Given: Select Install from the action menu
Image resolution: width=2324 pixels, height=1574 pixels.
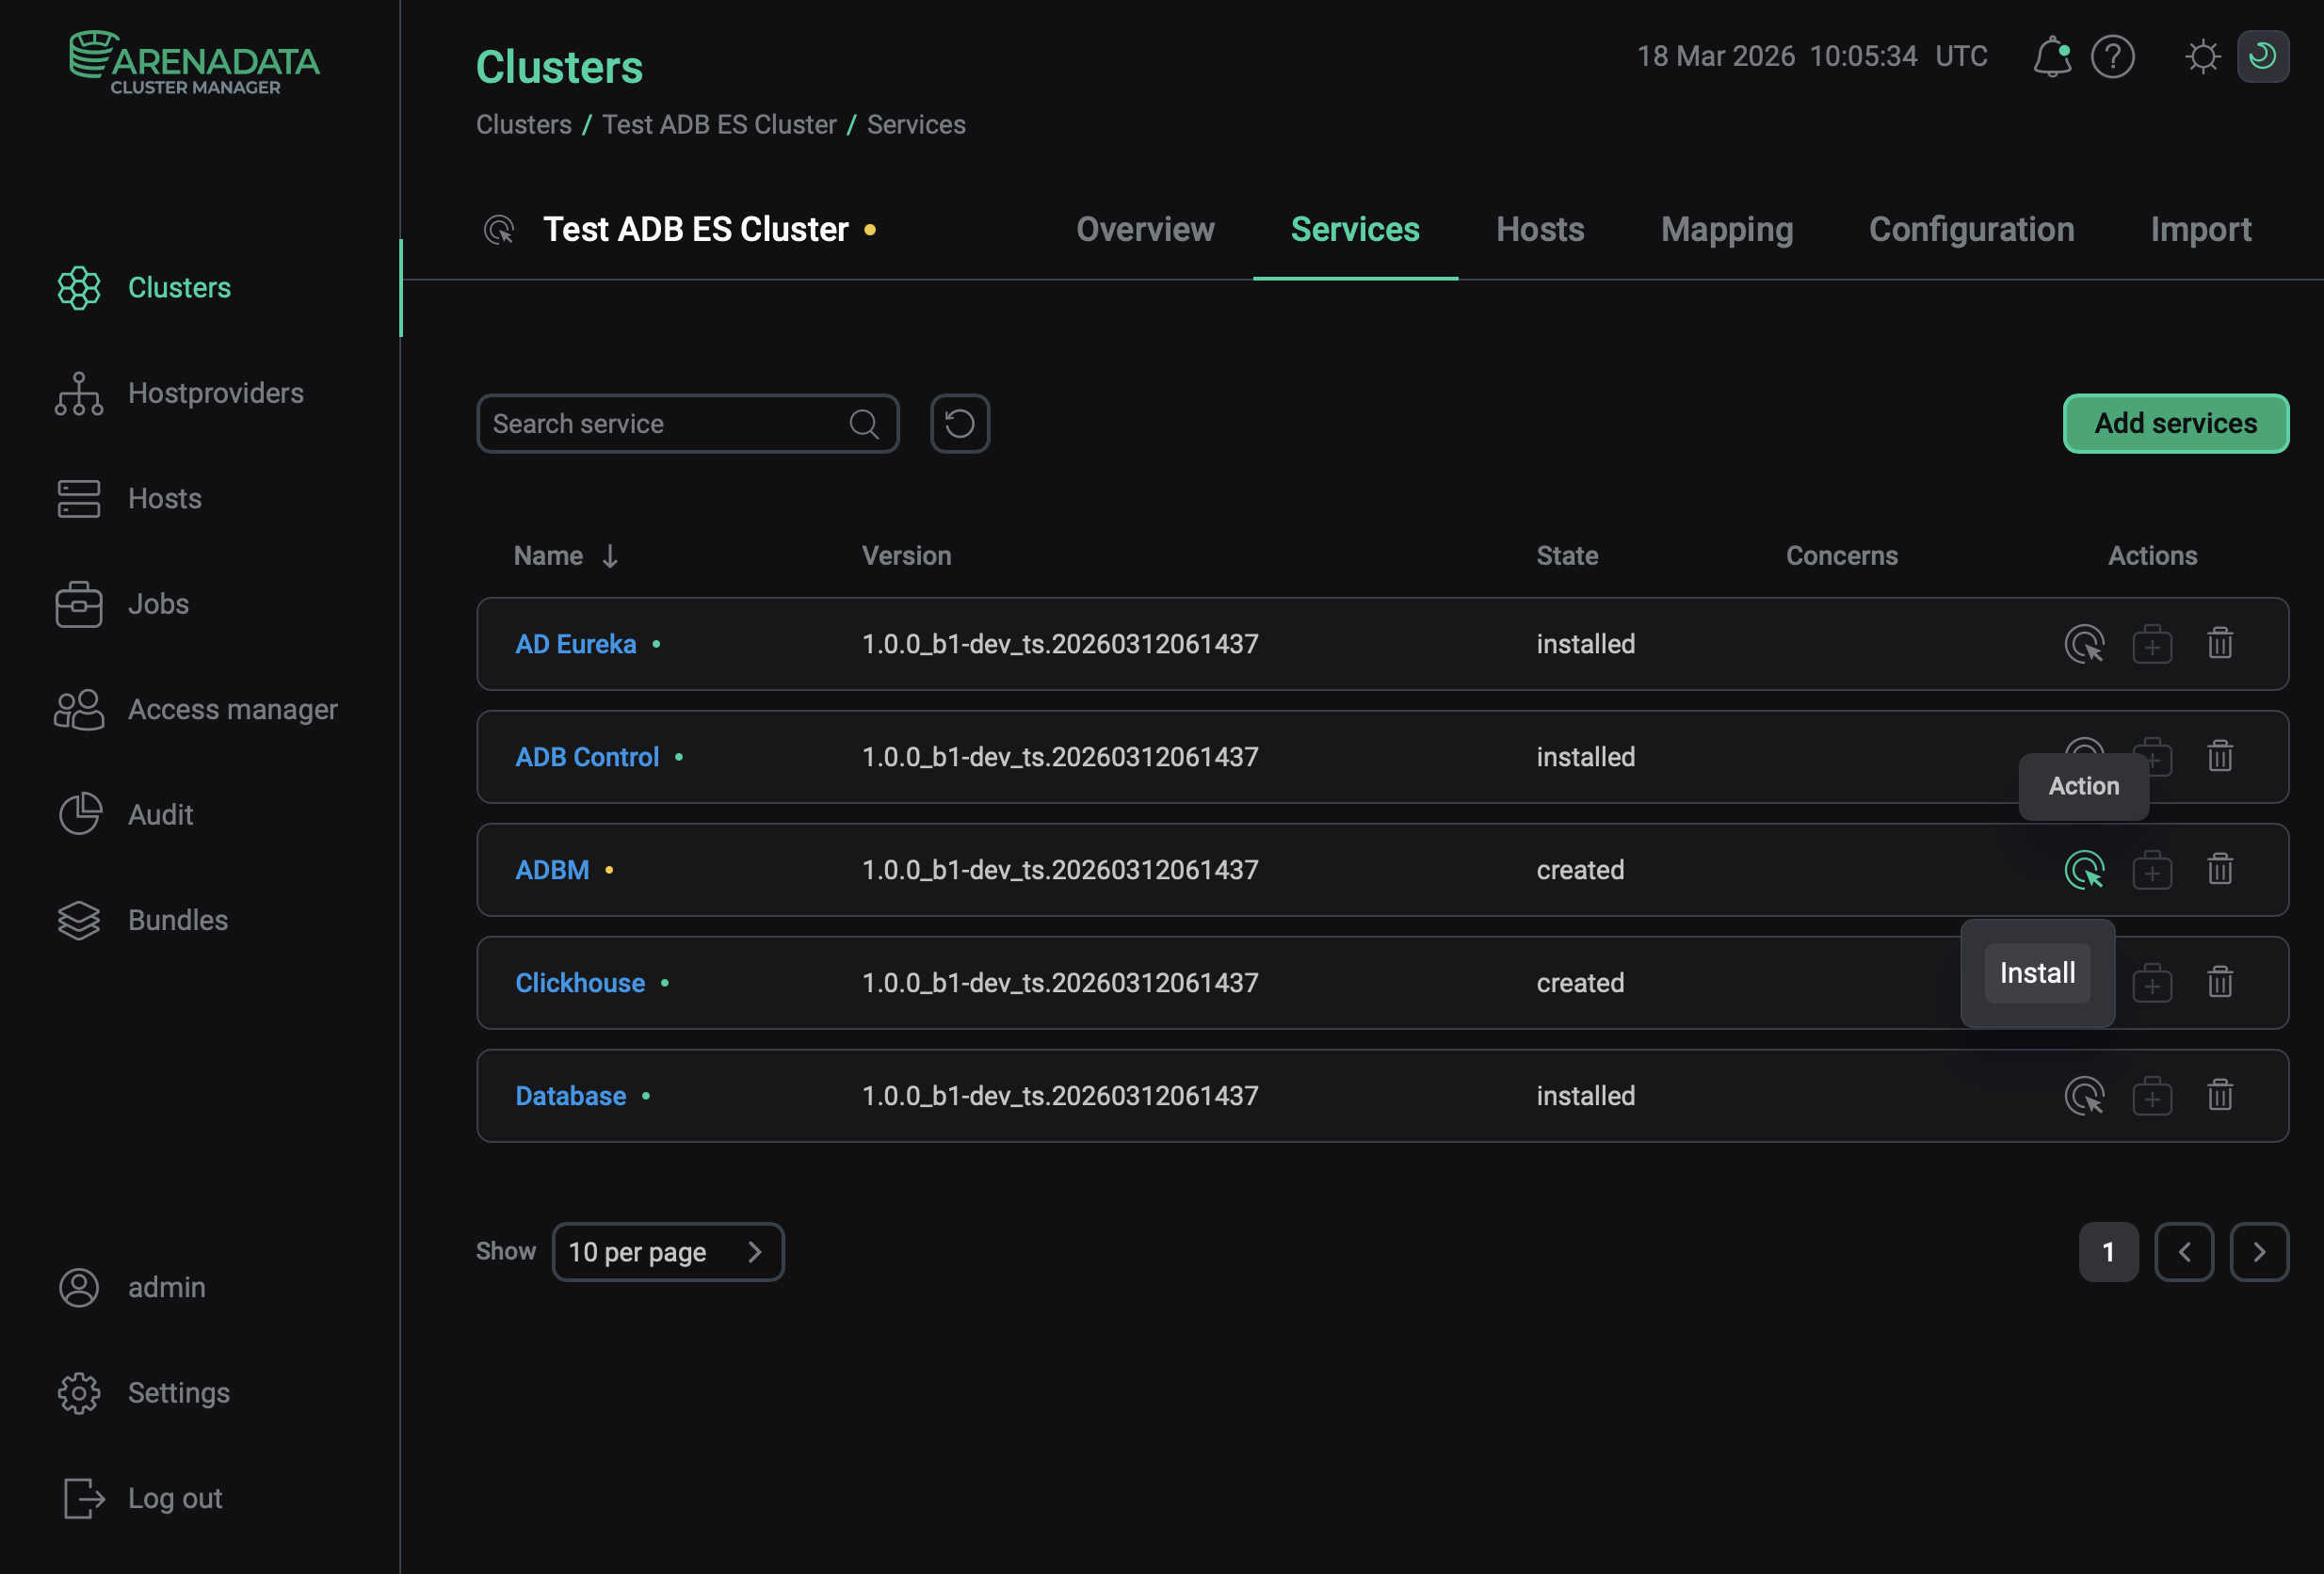Looking at the screenshot, I should click(x=2036, y=973).
